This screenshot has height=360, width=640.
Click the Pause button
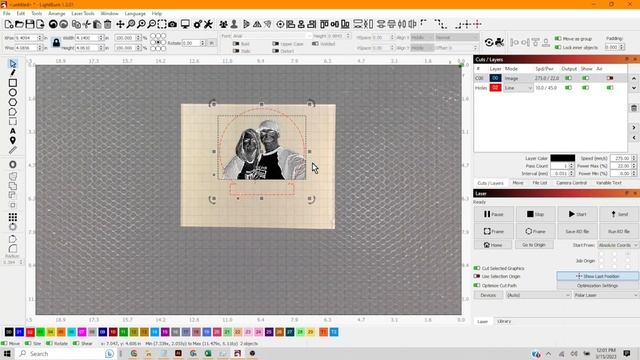pos(493,214)
